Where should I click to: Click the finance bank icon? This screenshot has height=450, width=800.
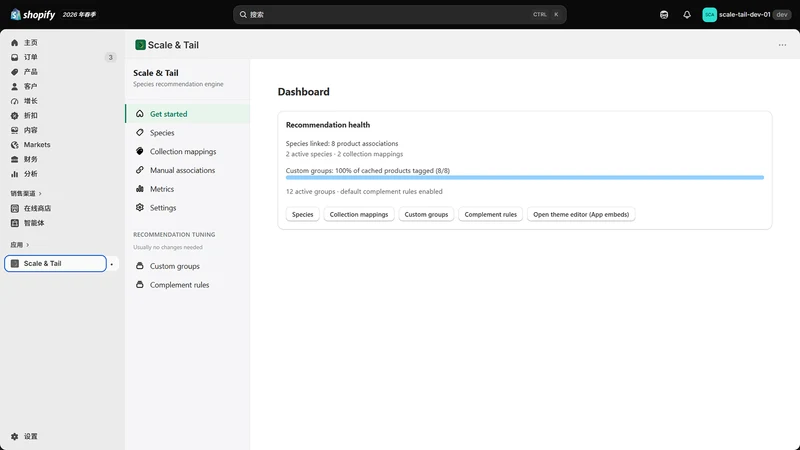tap(14, 159)
